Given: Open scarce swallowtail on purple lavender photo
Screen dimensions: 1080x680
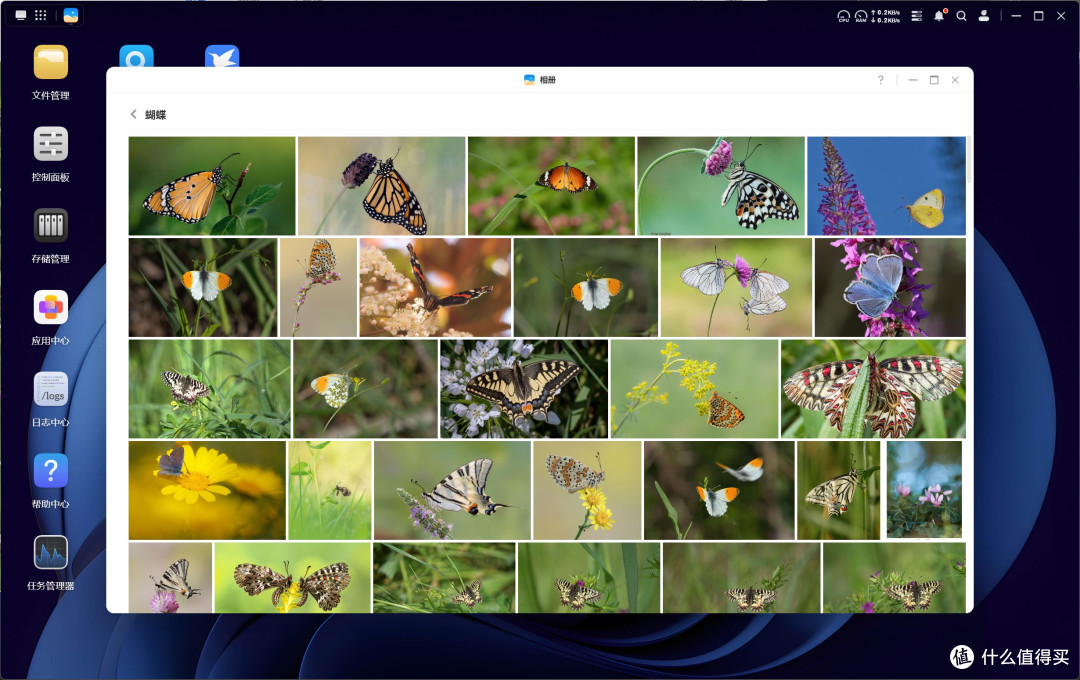Looking at the screenshot, I should pyautogui.click(x=453, y=490).
